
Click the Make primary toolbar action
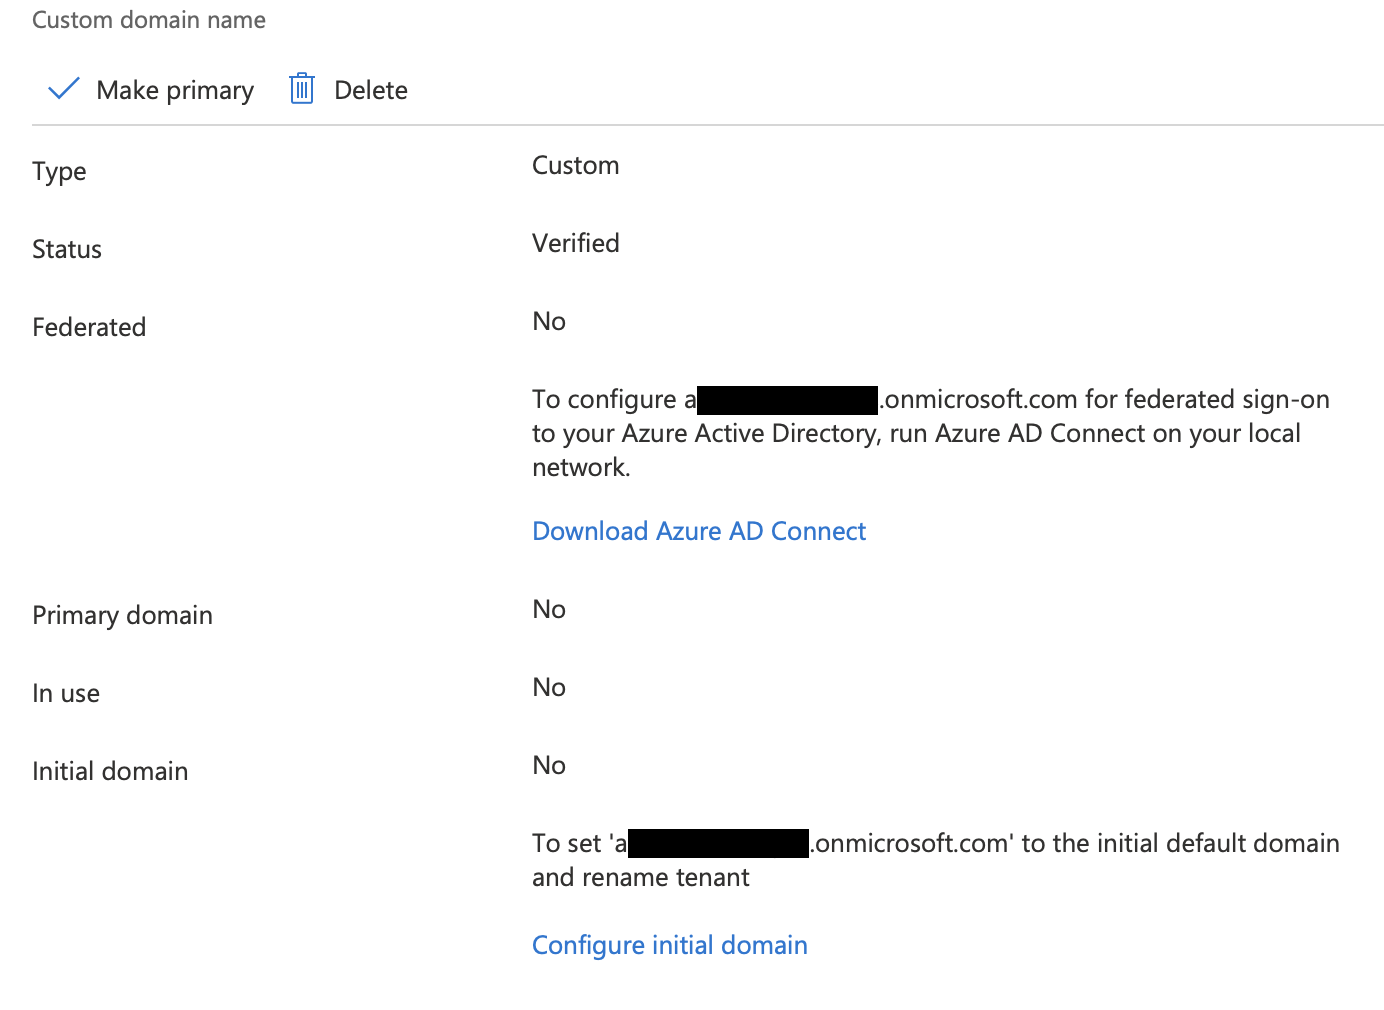174,89
